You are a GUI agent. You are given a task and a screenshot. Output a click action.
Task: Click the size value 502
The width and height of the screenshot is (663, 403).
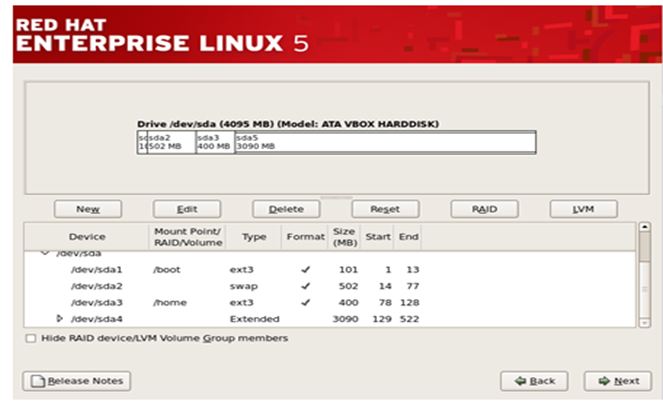click(x=348, y=286)
